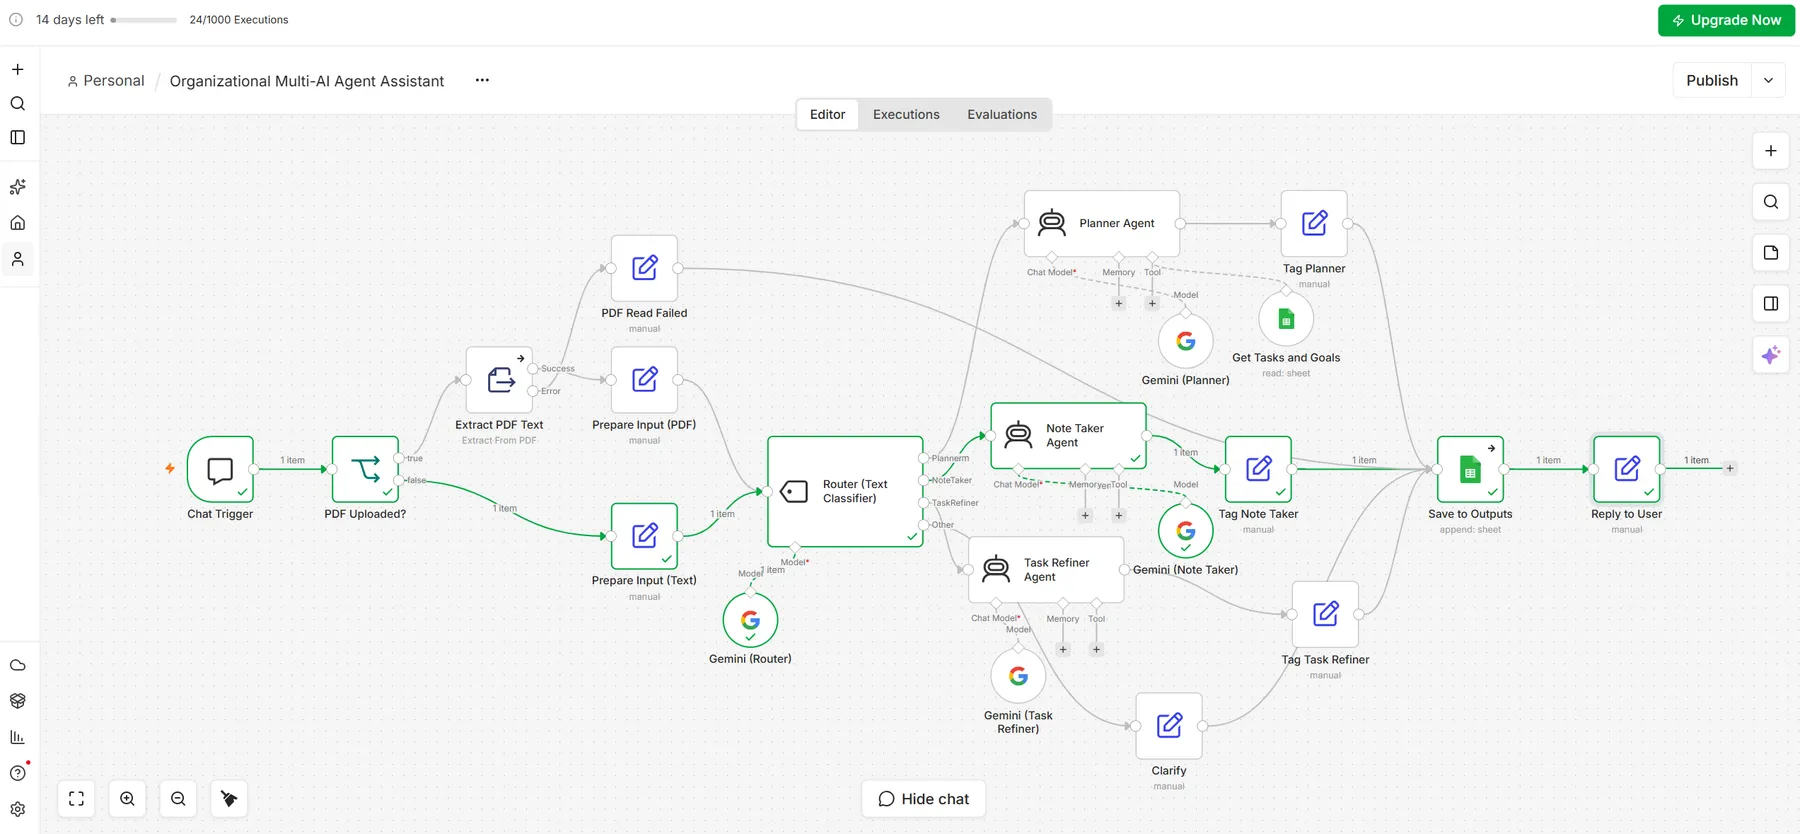Viewport: 1800px width, 834px height.
Task: Expand the Publish dropdown arrow
Action: [x=1768, y=80]
